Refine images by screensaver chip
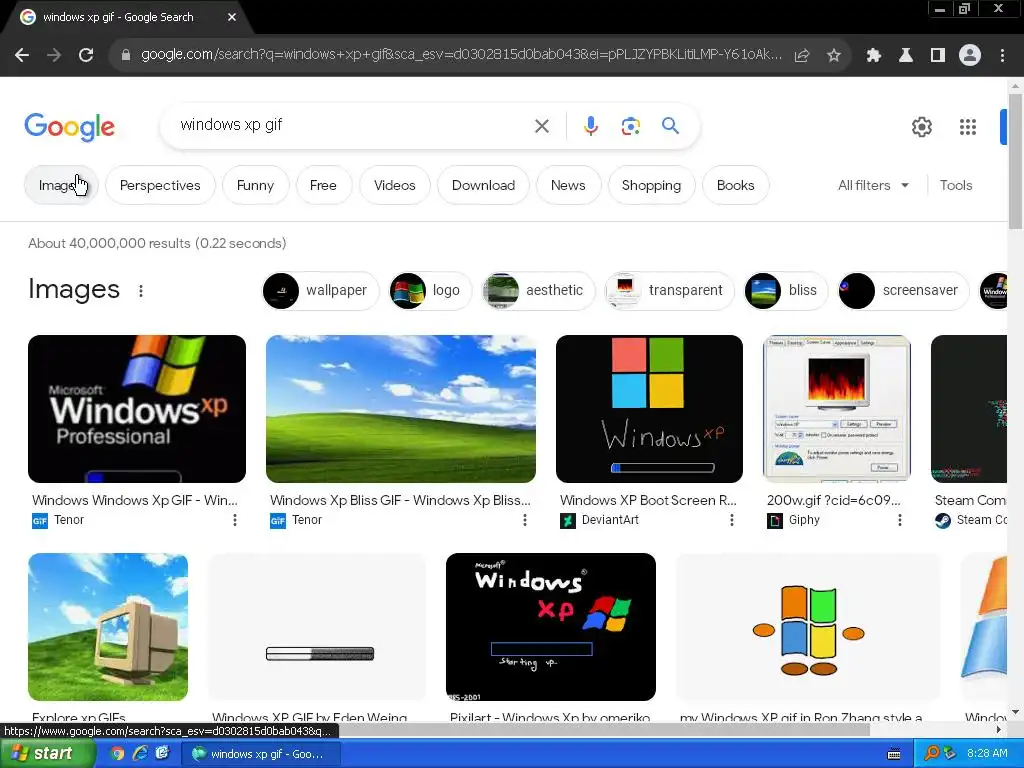Screen dimensions: 1024x768 coord(904,291)
